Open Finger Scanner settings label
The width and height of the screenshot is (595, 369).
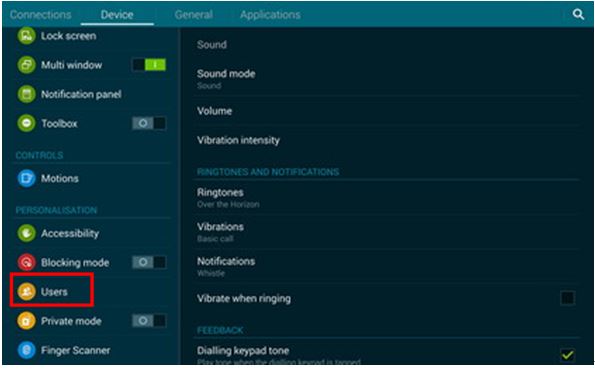[76, 350]
